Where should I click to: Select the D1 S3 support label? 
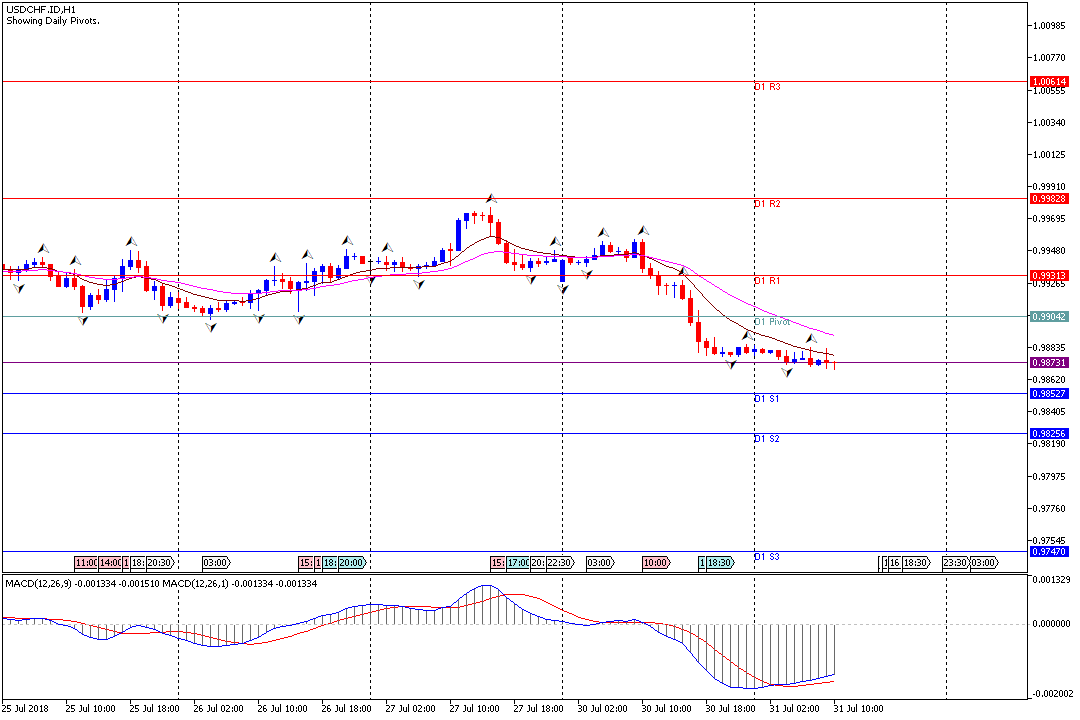point(767,557)
